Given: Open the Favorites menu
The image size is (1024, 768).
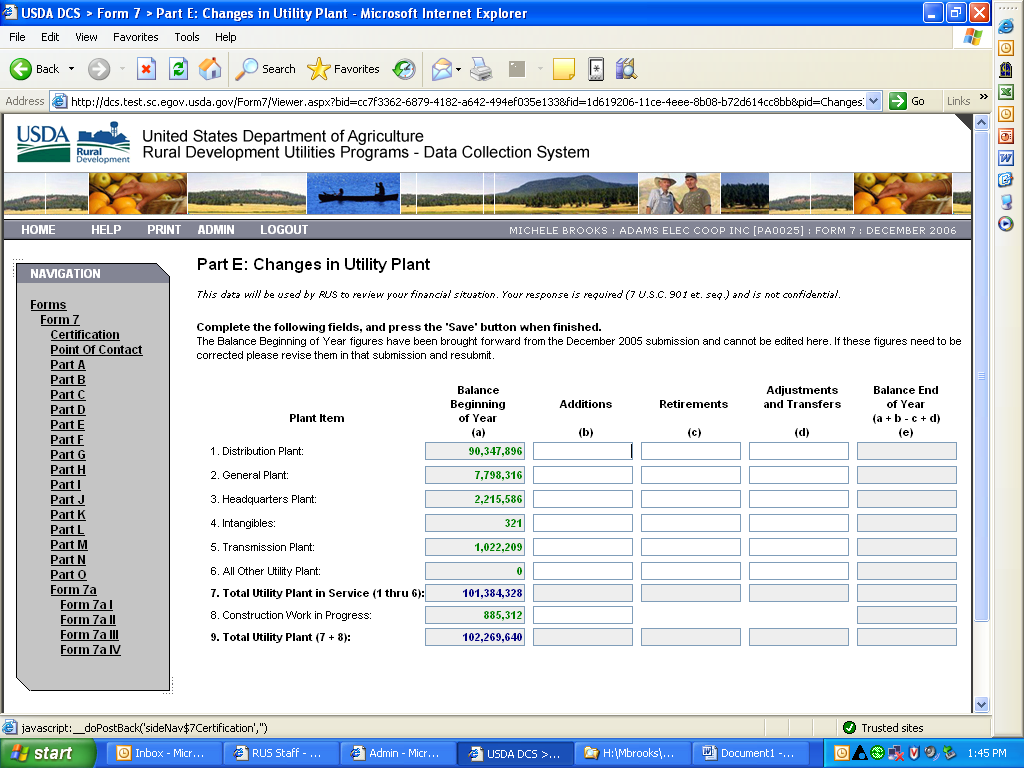Looking at the screenshot, I should point(136,37).
